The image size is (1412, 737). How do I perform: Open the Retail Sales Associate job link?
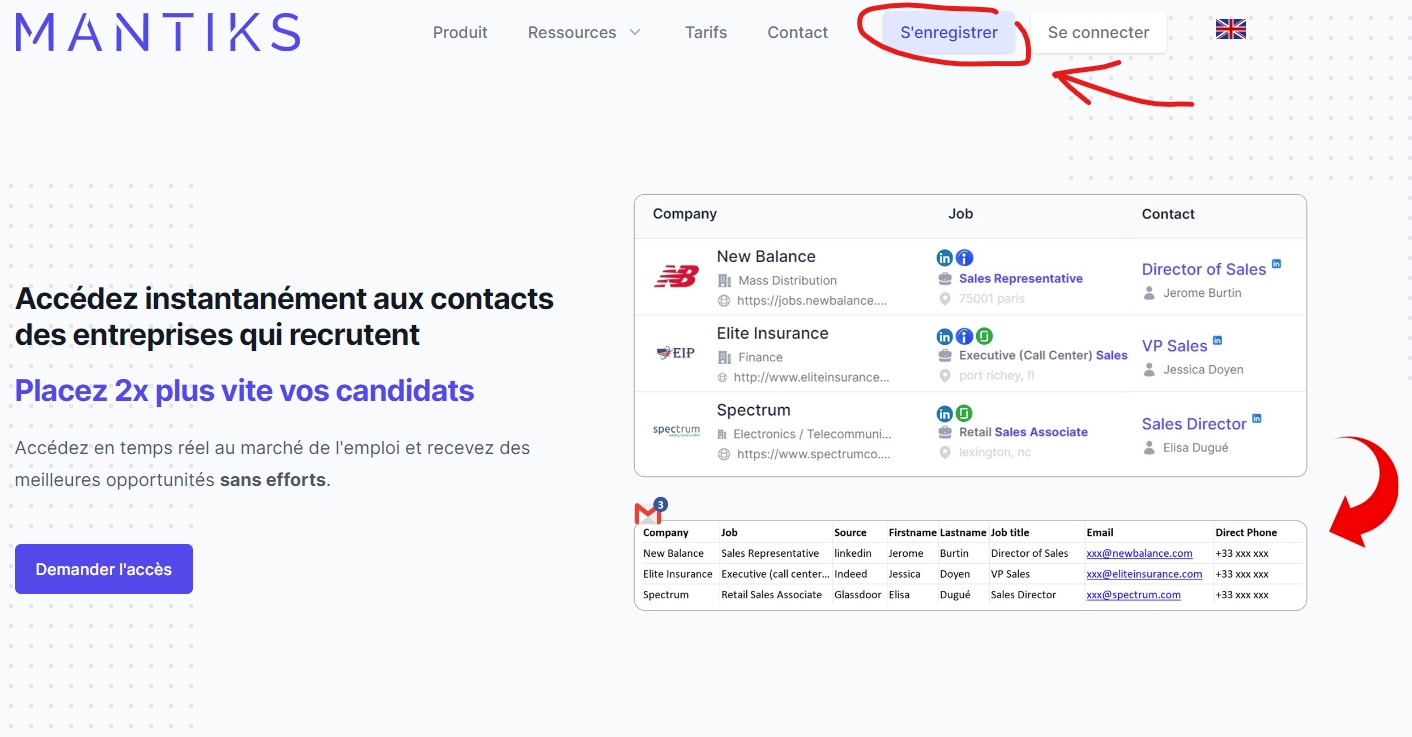(1023, 432)
